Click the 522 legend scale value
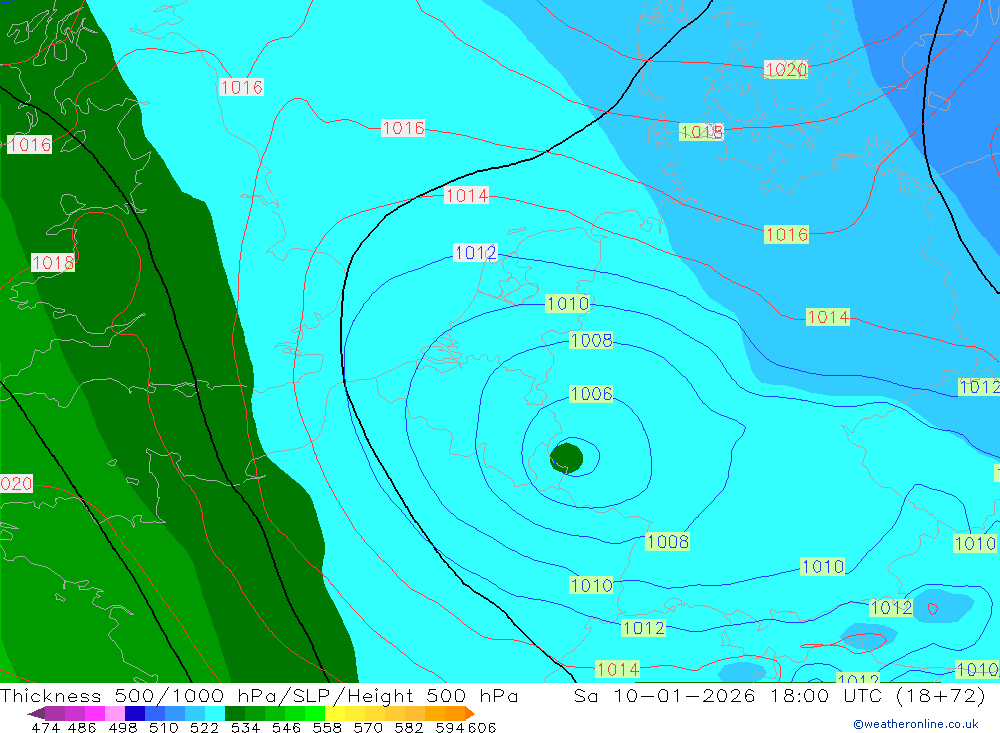 click(205, 727)
